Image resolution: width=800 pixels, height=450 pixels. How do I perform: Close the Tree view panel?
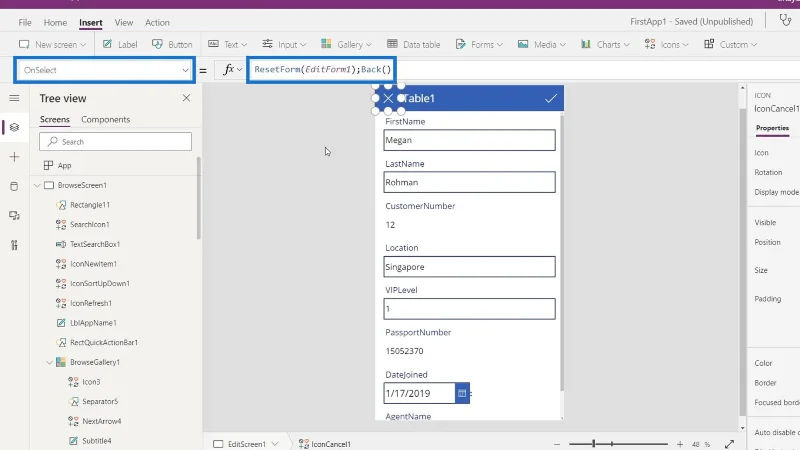186,98
